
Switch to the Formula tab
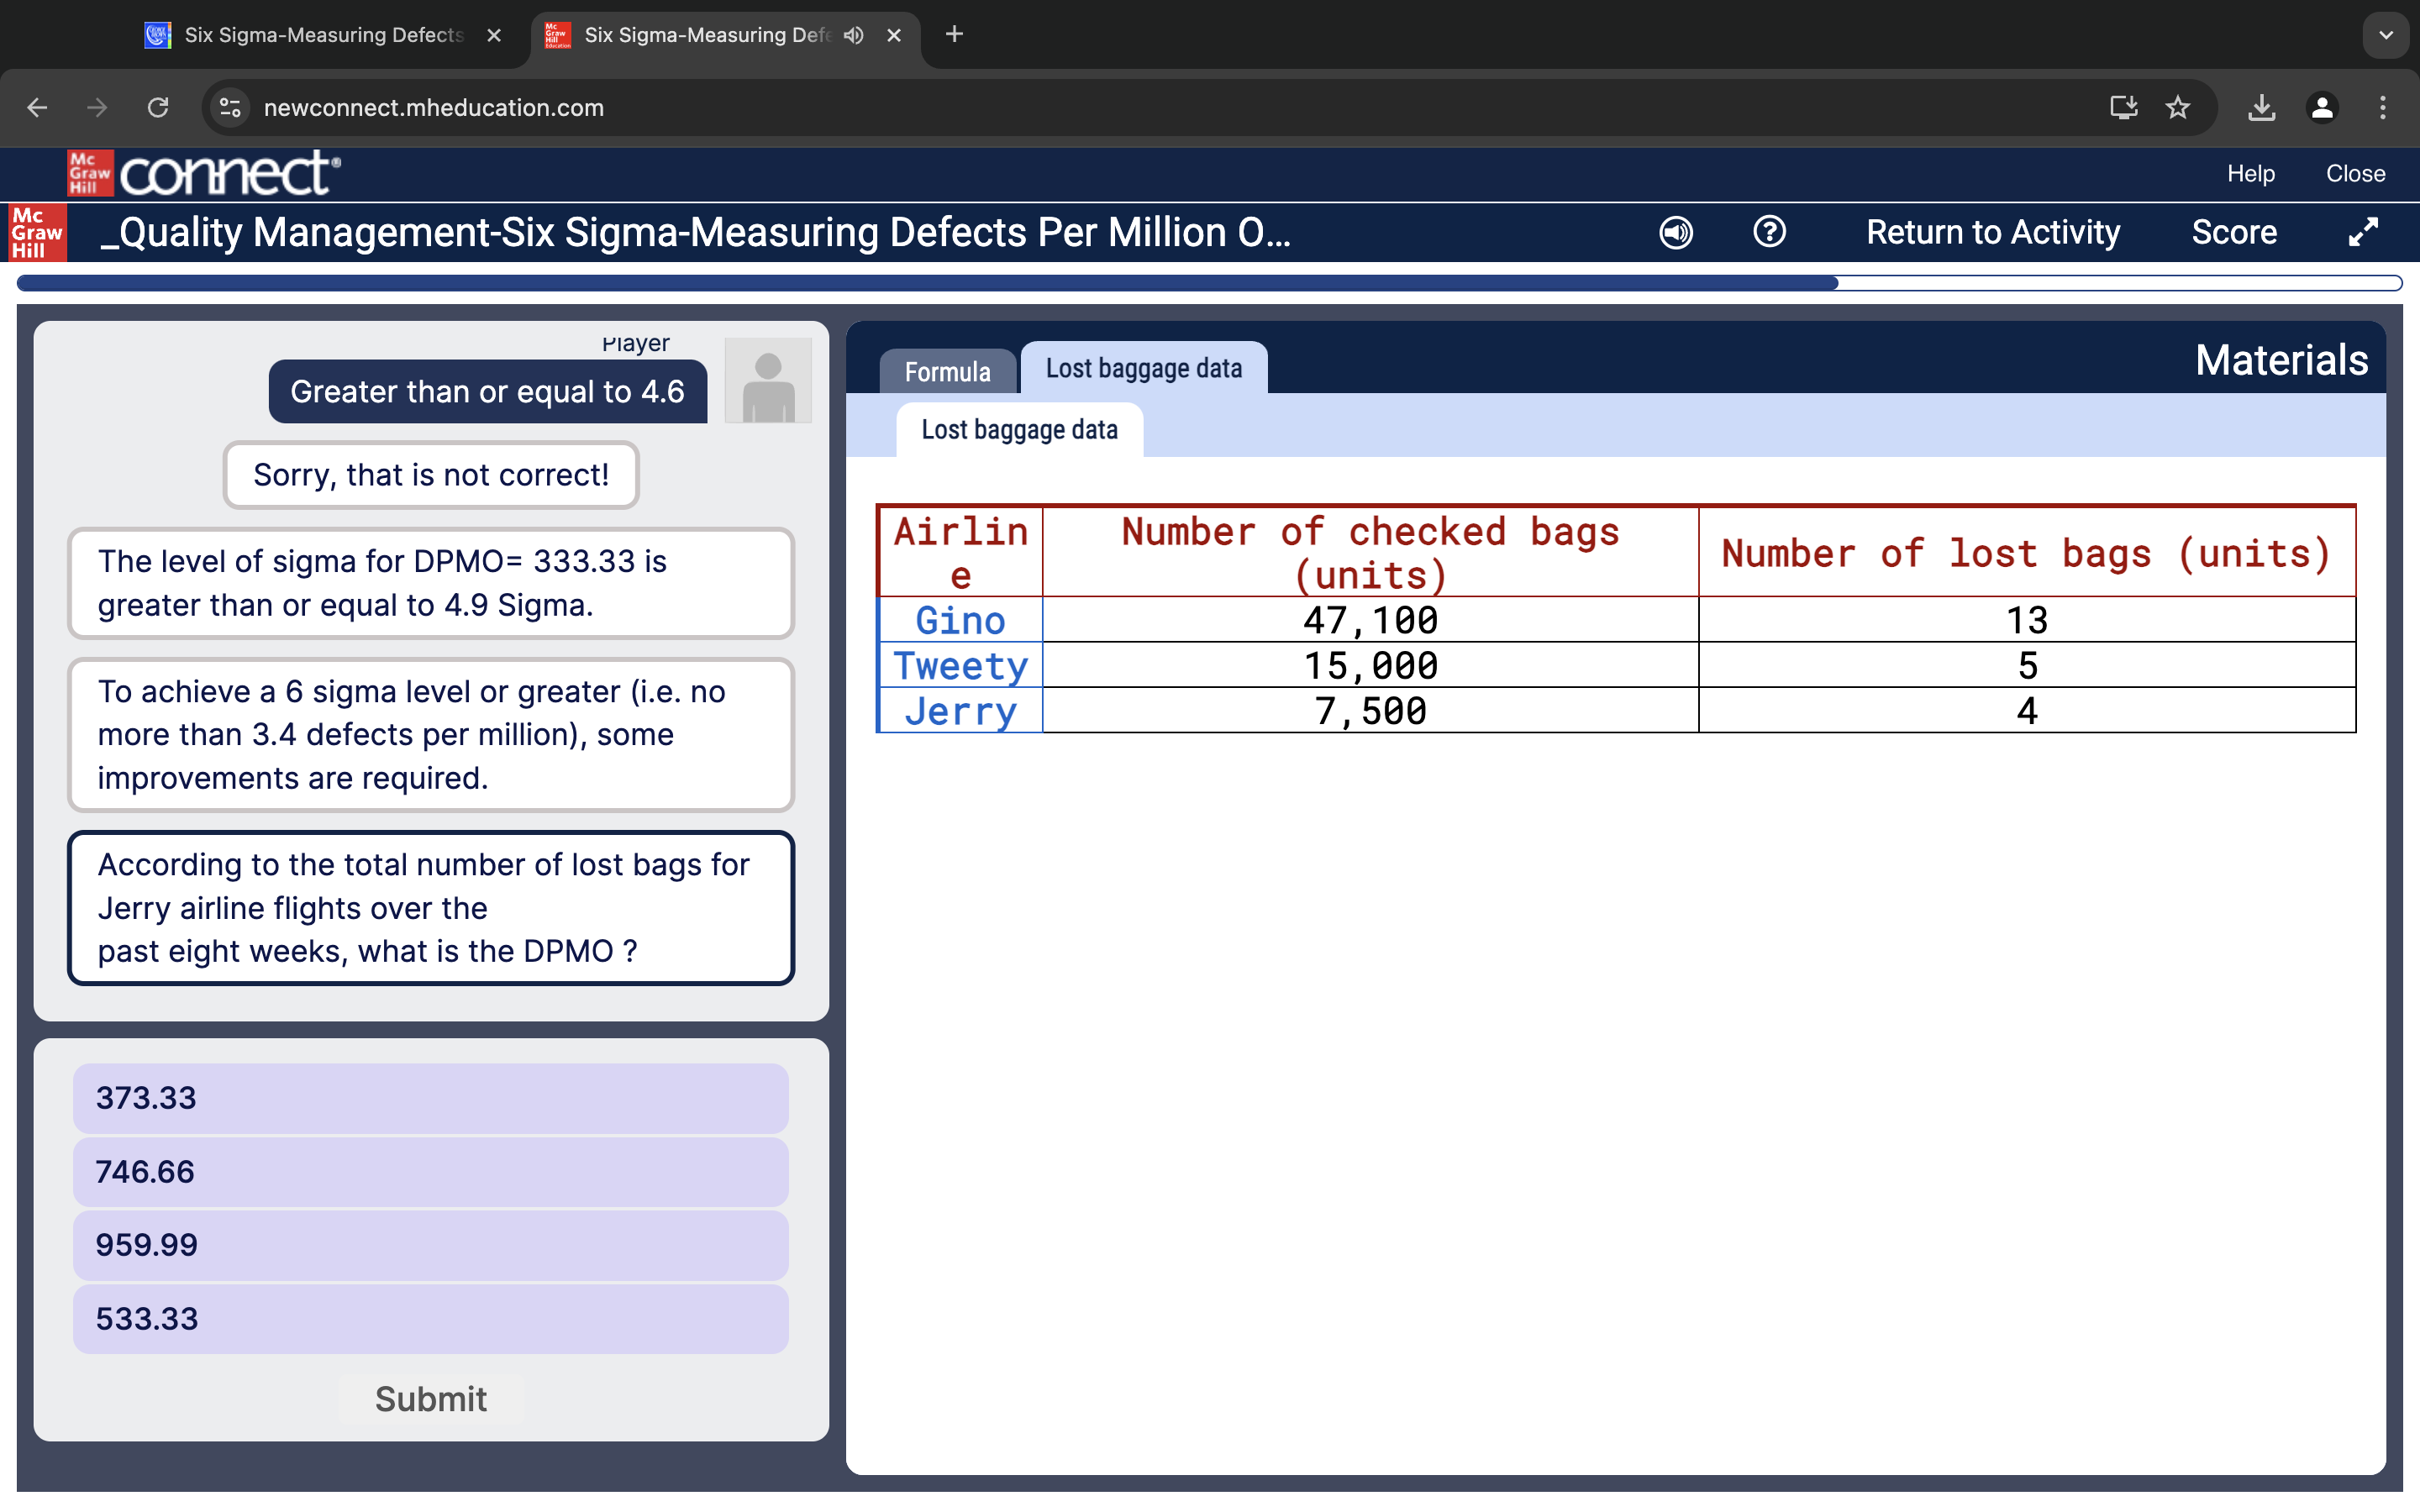(x=947, y=372)
